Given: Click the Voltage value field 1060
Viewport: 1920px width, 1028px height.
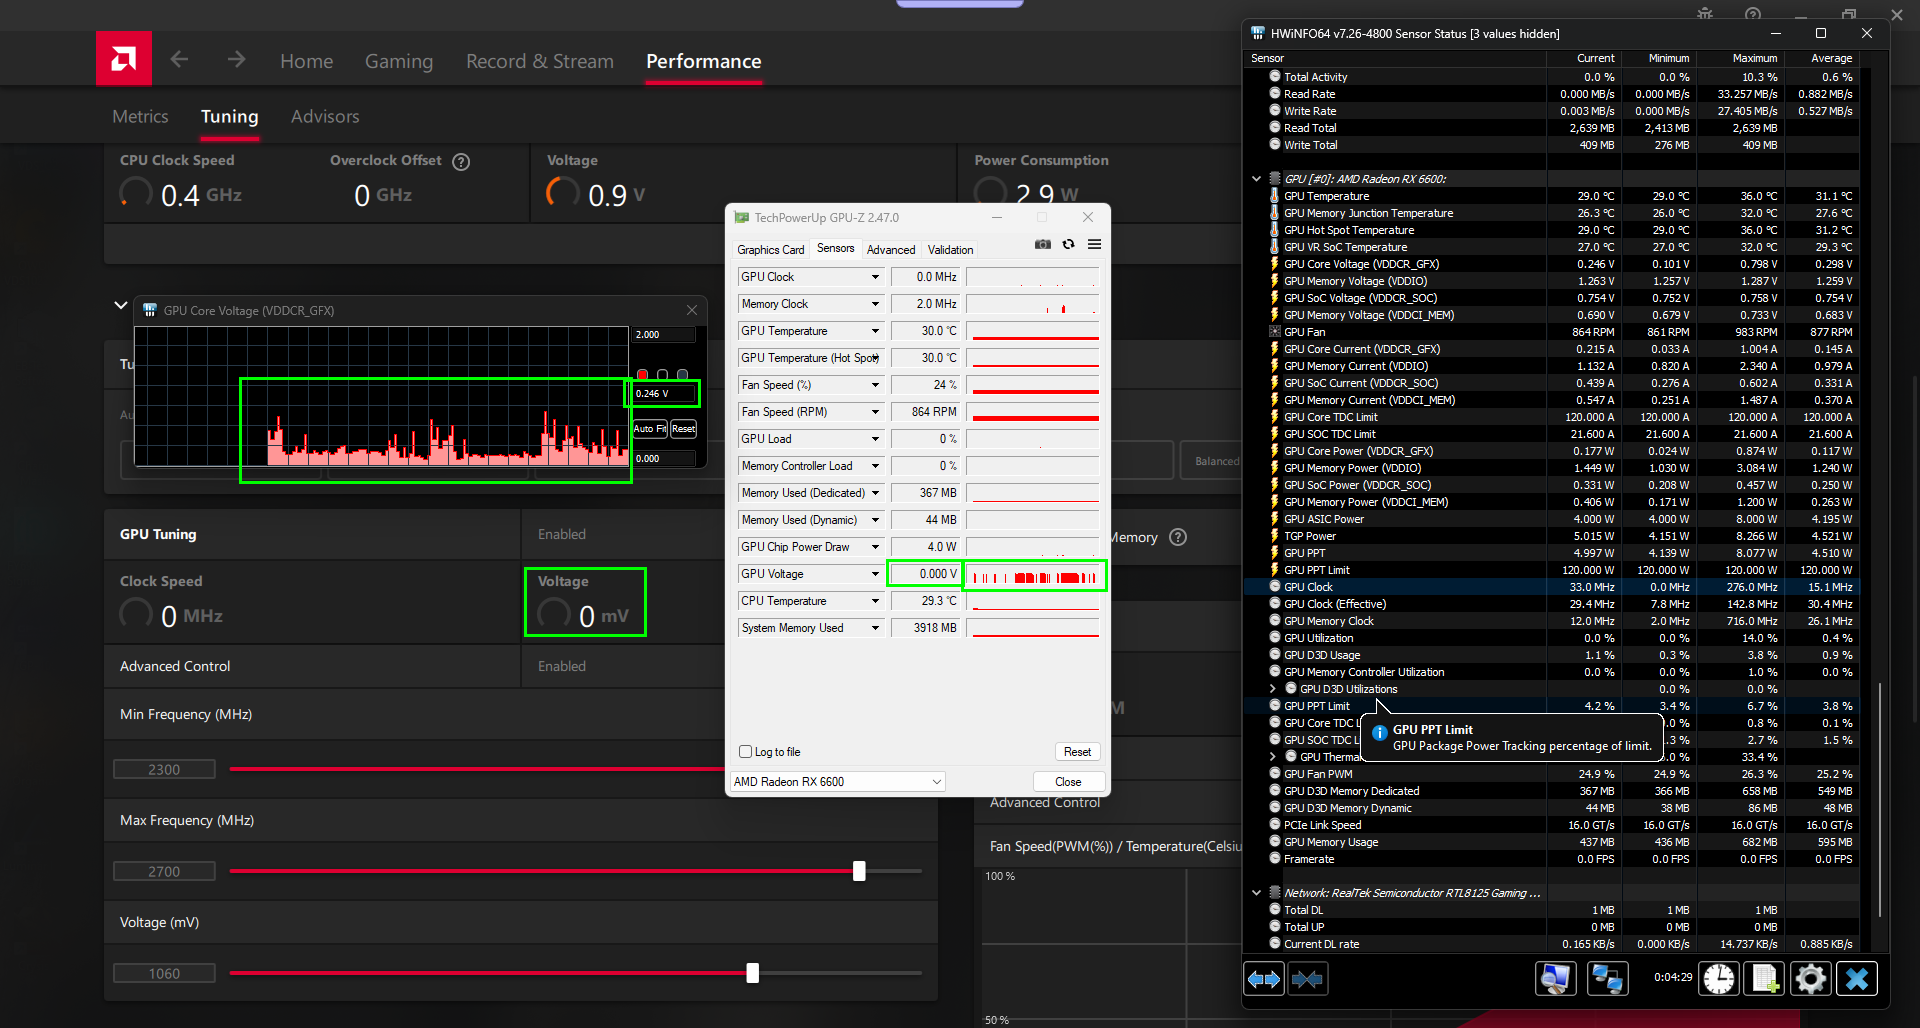Looking at the screenshot, I should click(x=164, y=973).
